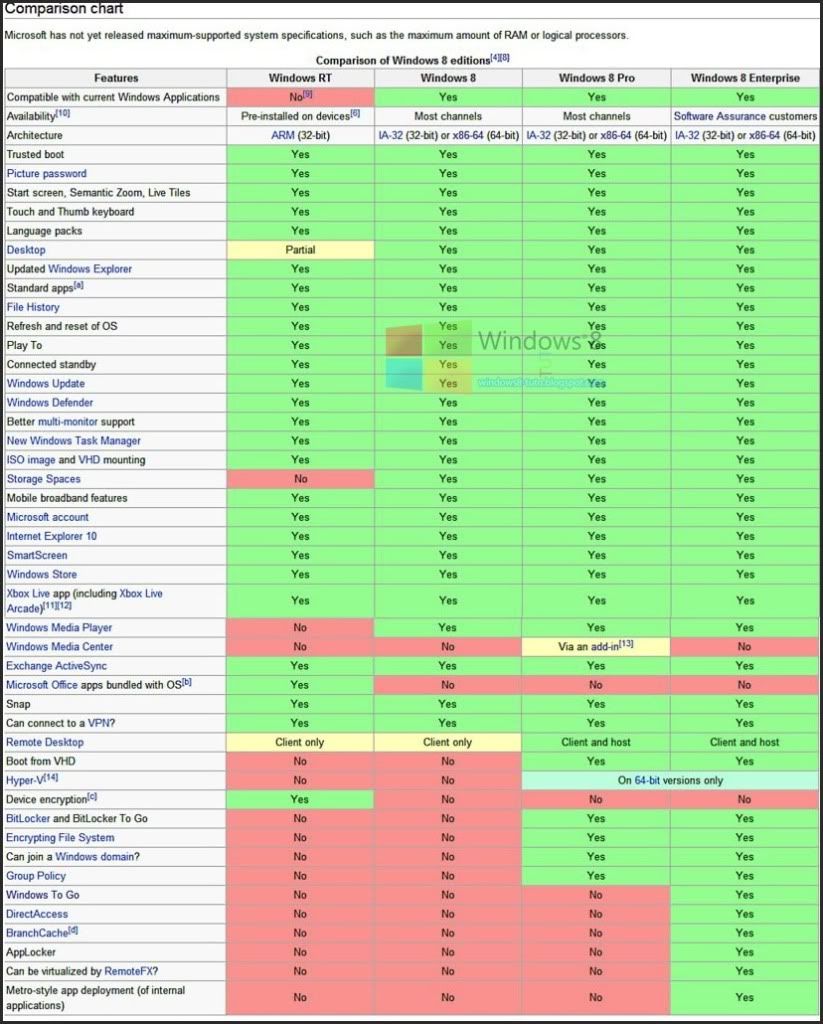This screenshot has height=1024, width=823.
Task: Open the Windows To Go link
Action: tap(43, 895)
